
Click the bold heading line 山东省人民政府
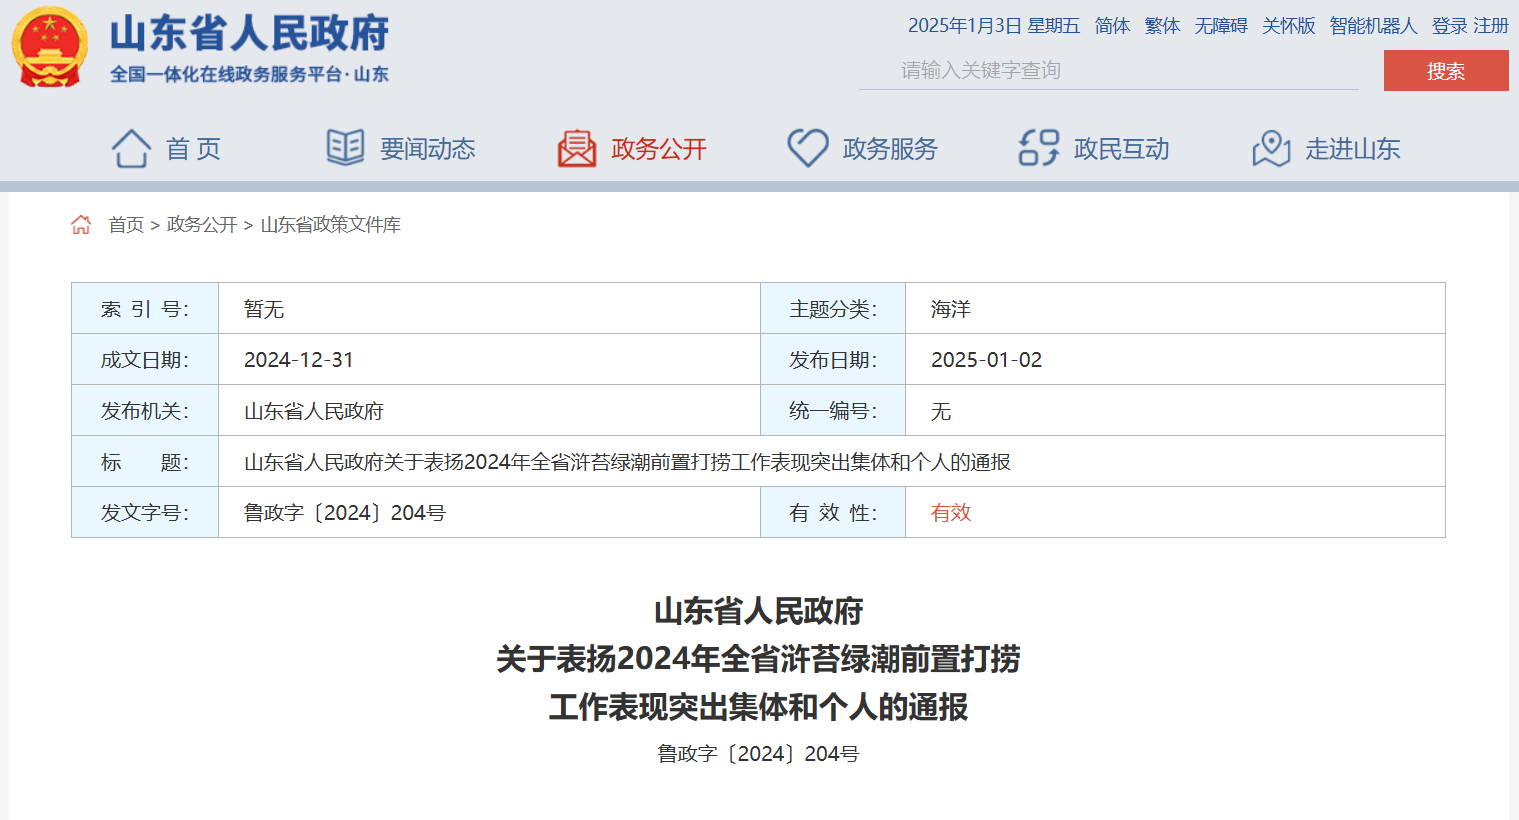tap(758, 611)
